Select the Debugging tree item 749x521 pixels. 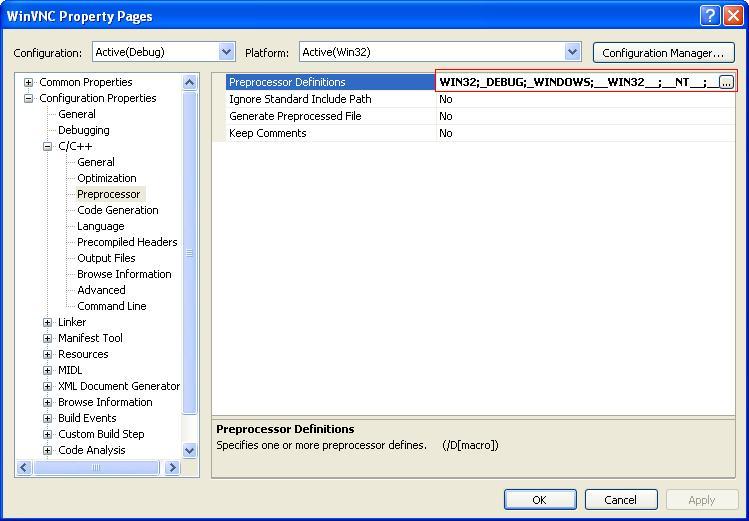[x=84, y=130]
